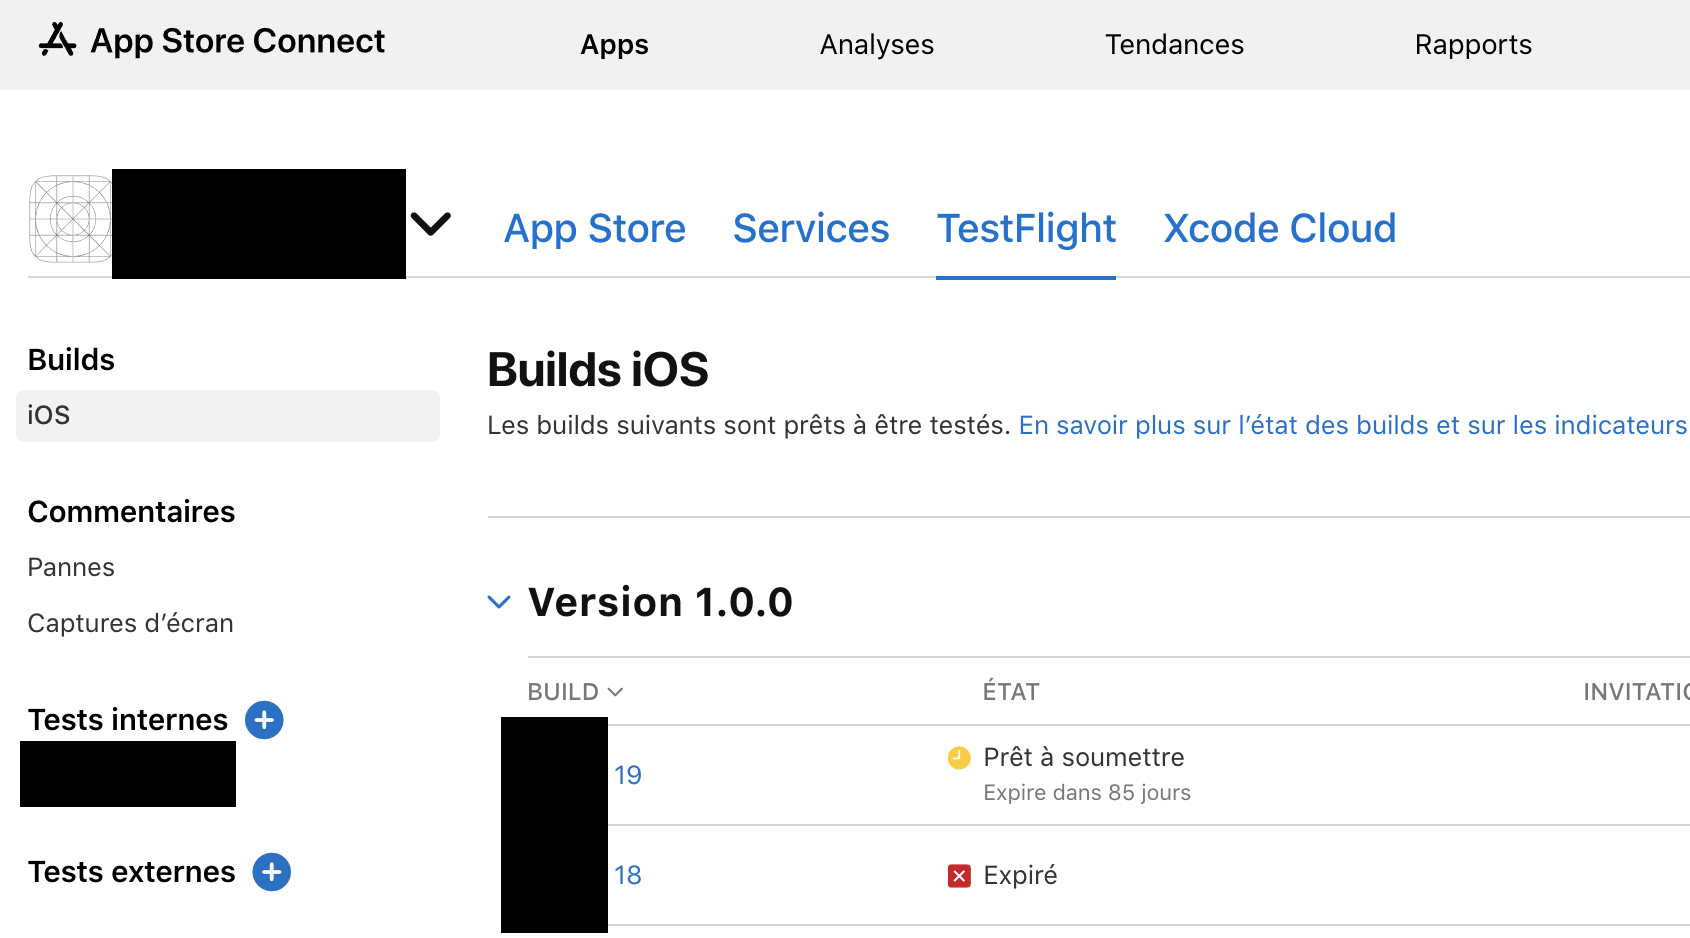Click the App Store Connect title text
Viewport: 1690px width, 938px height.
tap(238, 41)
